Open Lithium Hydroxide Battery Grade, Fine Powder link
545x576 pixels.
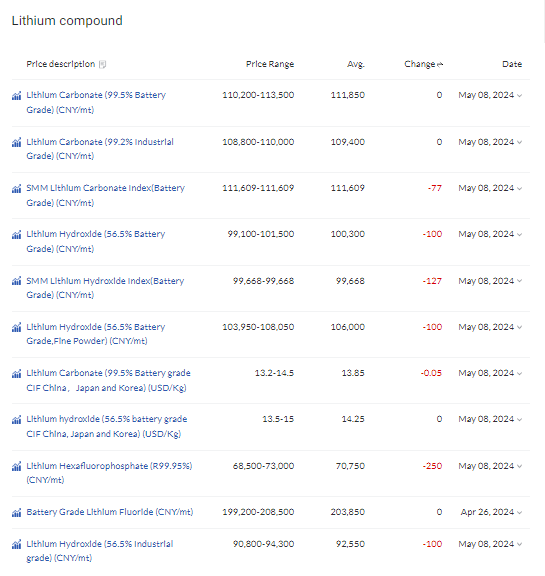95,334
